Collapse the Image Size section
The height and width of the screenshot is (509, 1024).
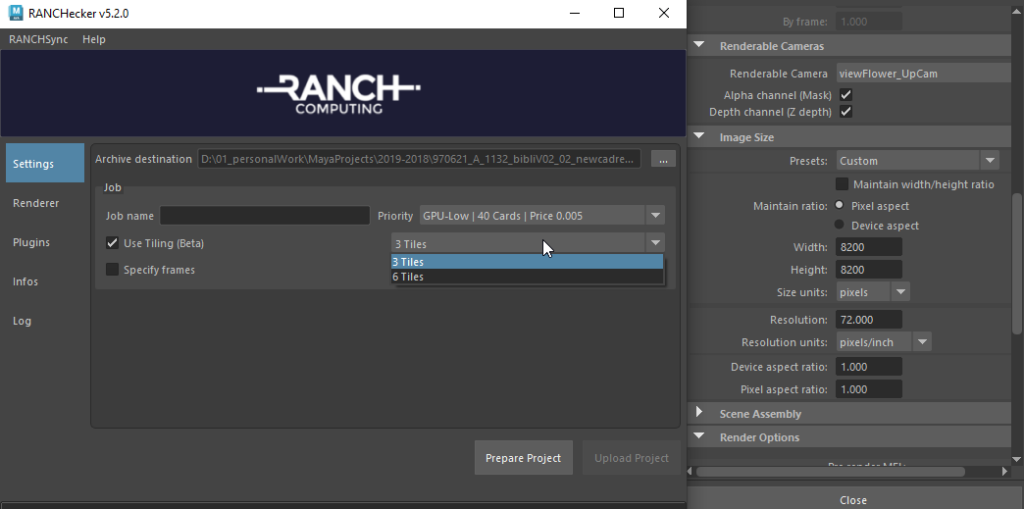pyautogui.click(x=699, y=137)
